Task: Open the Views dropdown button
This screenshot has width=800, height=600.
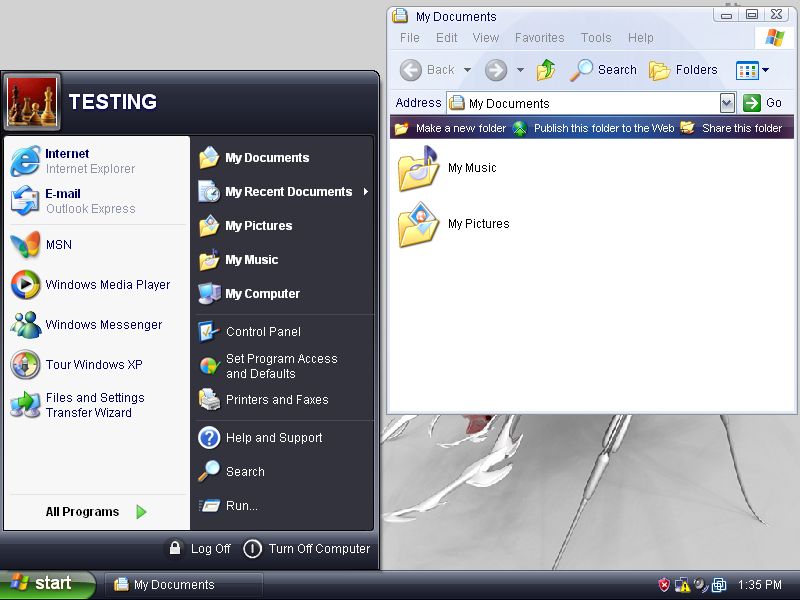Action: click(x=753, y=70)
